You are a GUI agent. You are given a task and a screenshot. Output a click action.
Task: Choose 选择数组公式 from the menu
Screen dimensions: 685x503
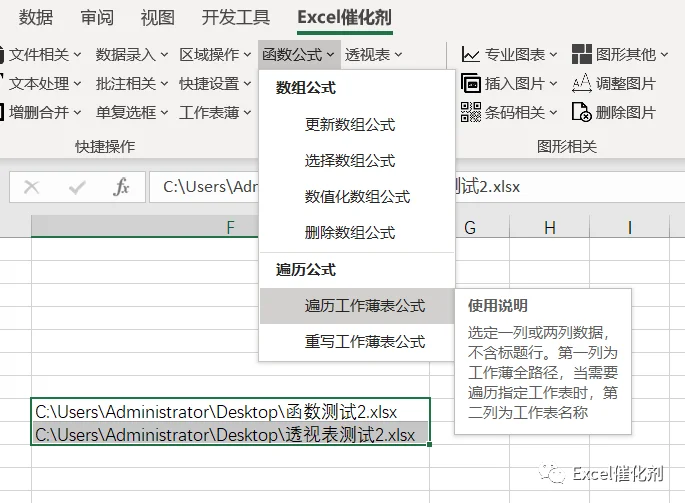357,160
